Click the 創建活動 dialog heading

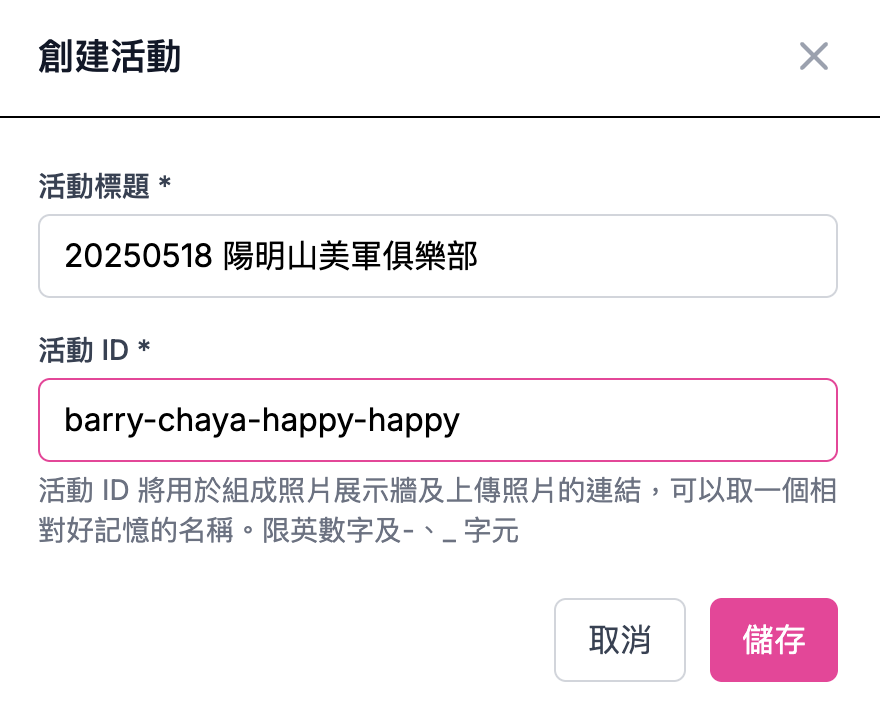coord(110,57)
